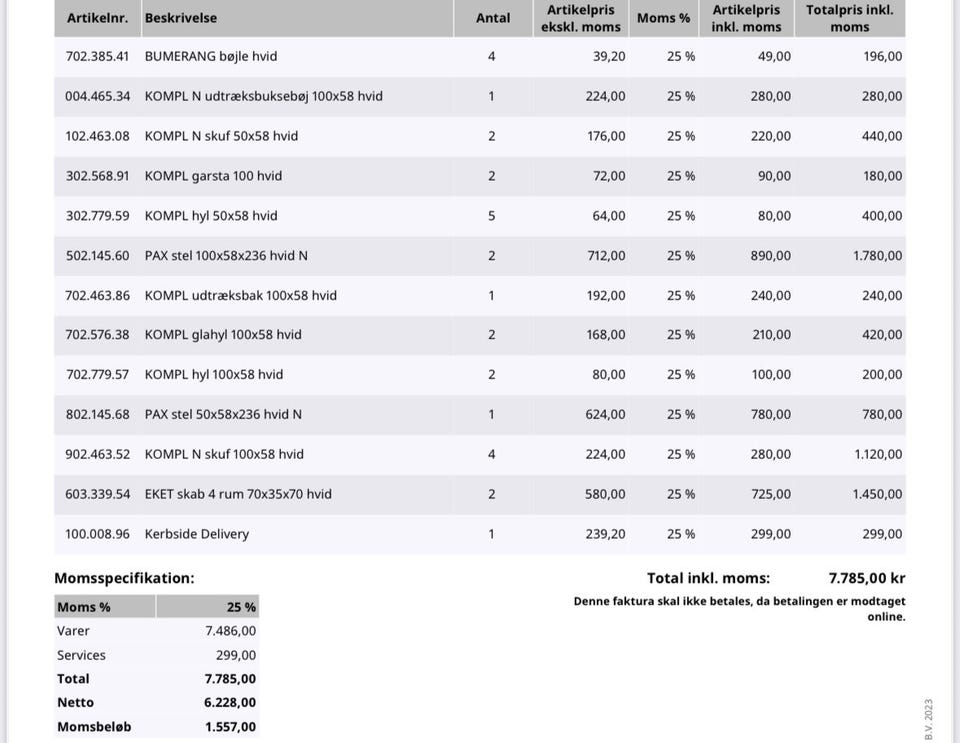
Task: Click the Momsspecifikation heading
Action: (124, 578)
